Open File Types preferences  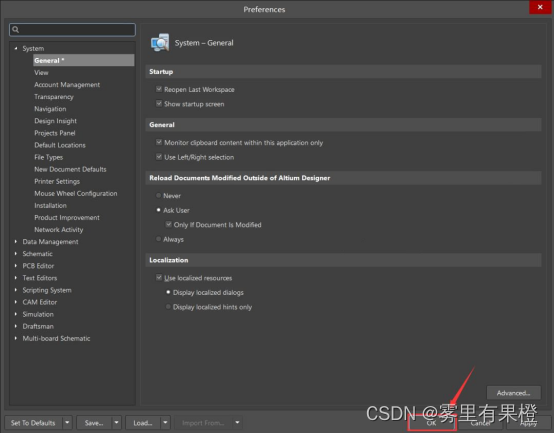click(x=48, y=157)
